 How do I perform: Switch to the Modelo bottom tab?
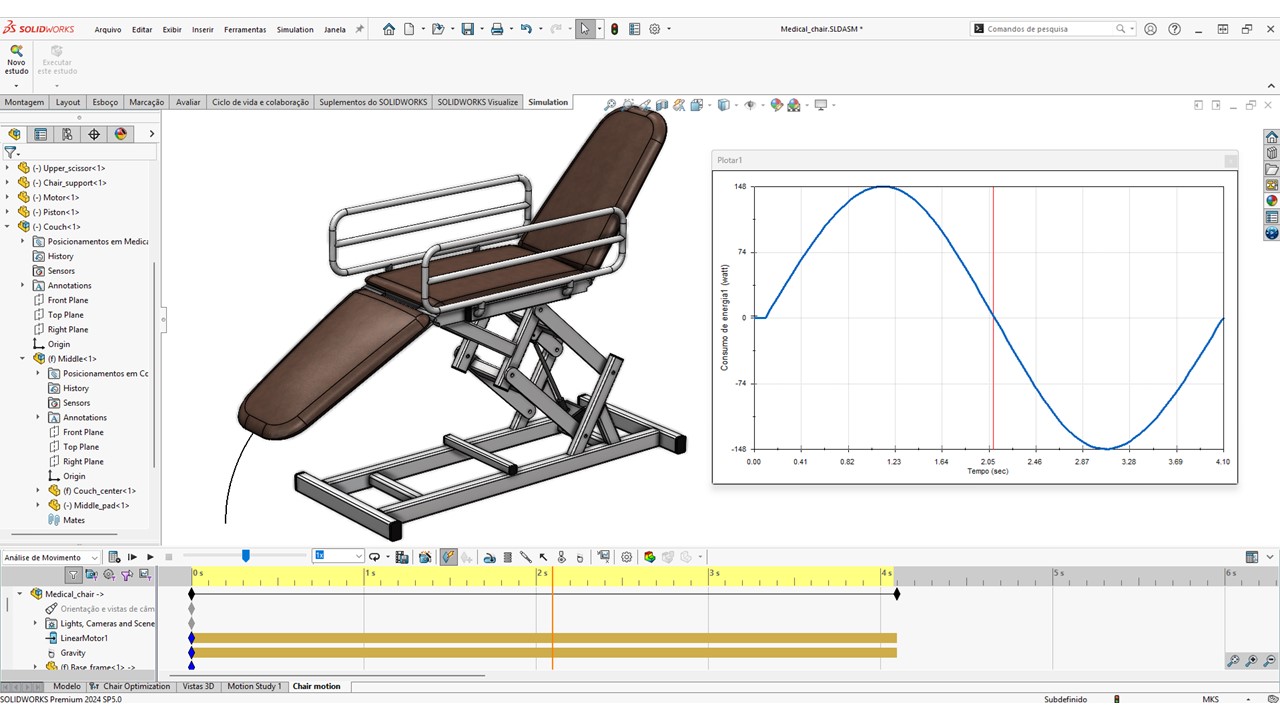67,687
